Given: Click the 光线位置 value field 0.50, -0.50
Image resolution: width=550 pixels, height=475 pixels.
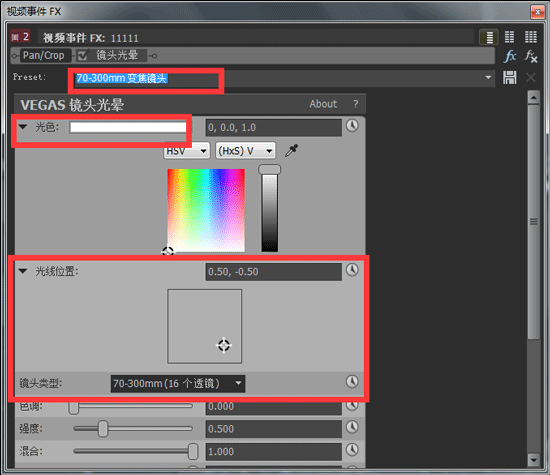Looking at the screenshot, I should coord(274,272).
